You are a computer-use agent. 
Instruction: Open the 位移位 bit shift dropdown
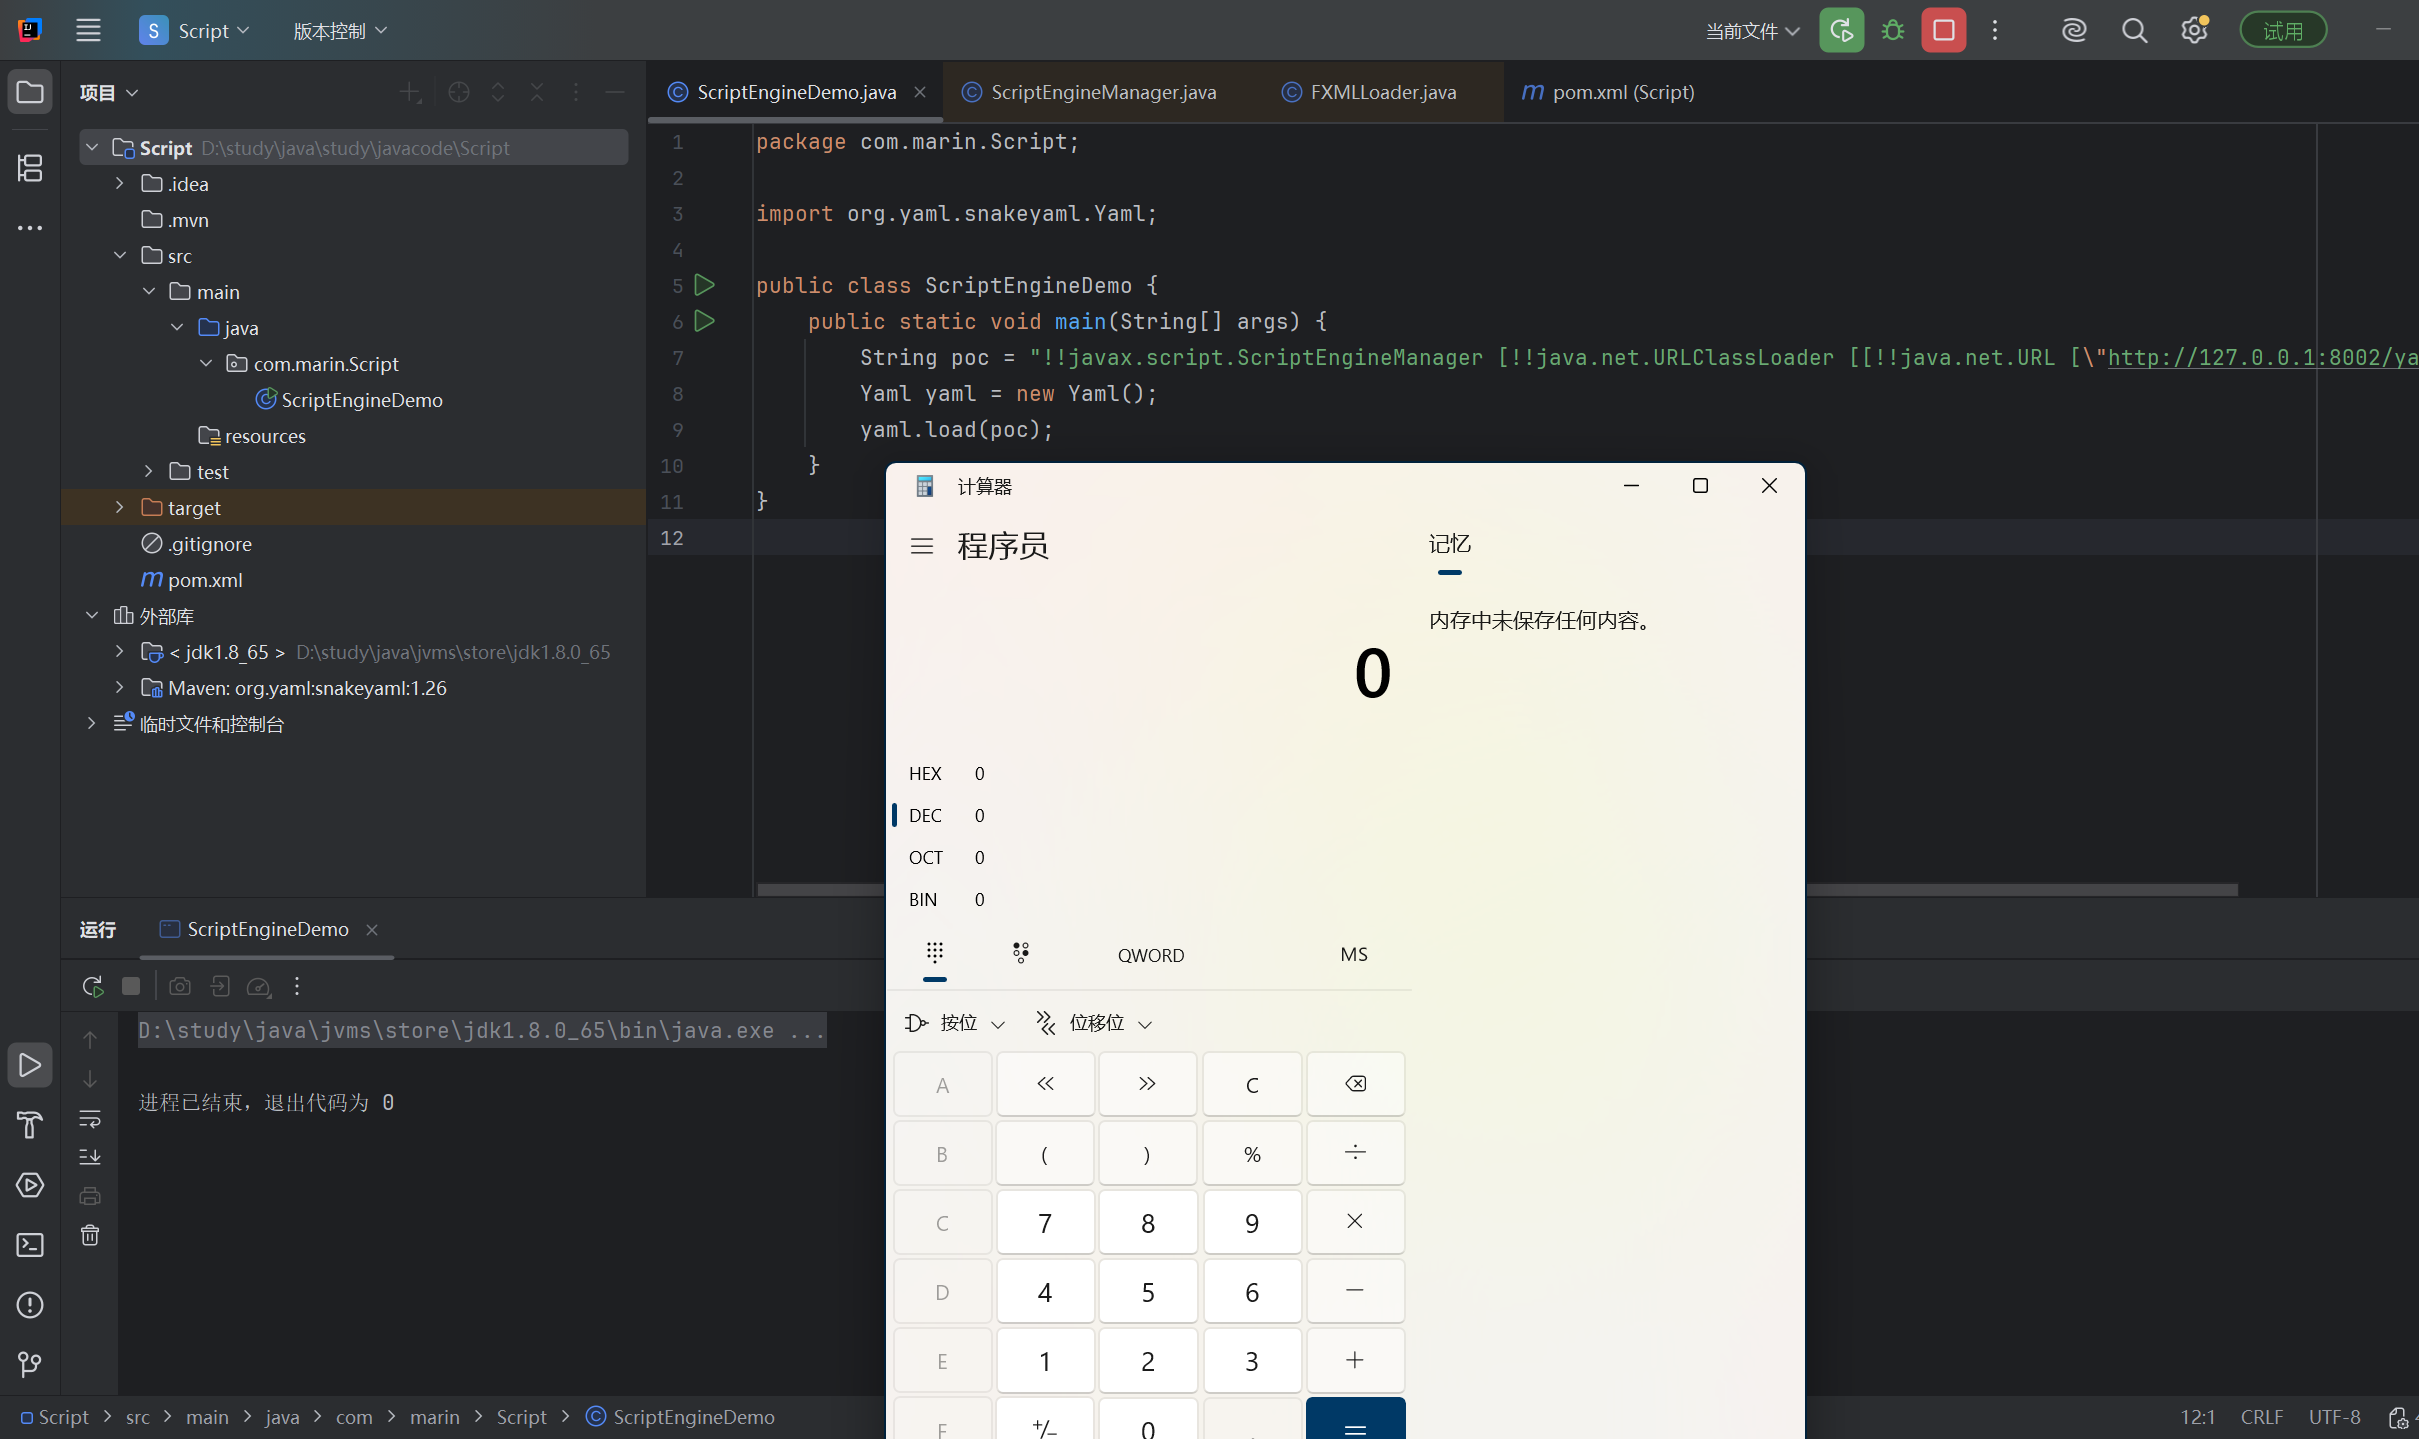(1095, 1023)
